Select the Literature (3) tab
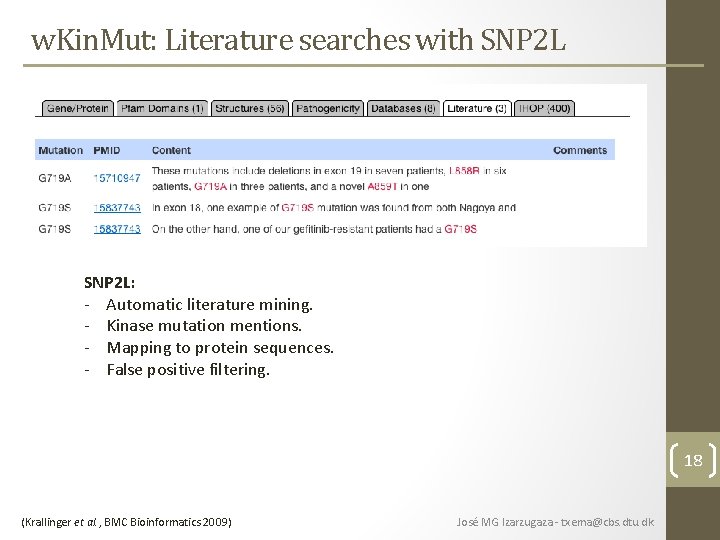The image size is (720, 540). [x=477, y=108]
